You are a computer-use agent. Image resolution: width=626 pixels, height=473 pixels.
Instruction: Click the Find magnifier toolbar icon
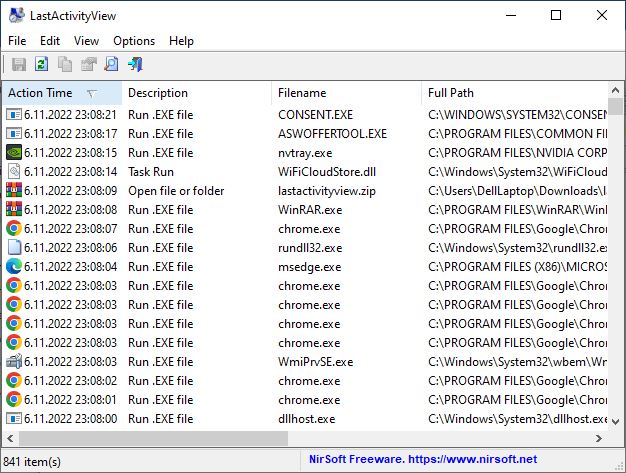click(111, 64)
